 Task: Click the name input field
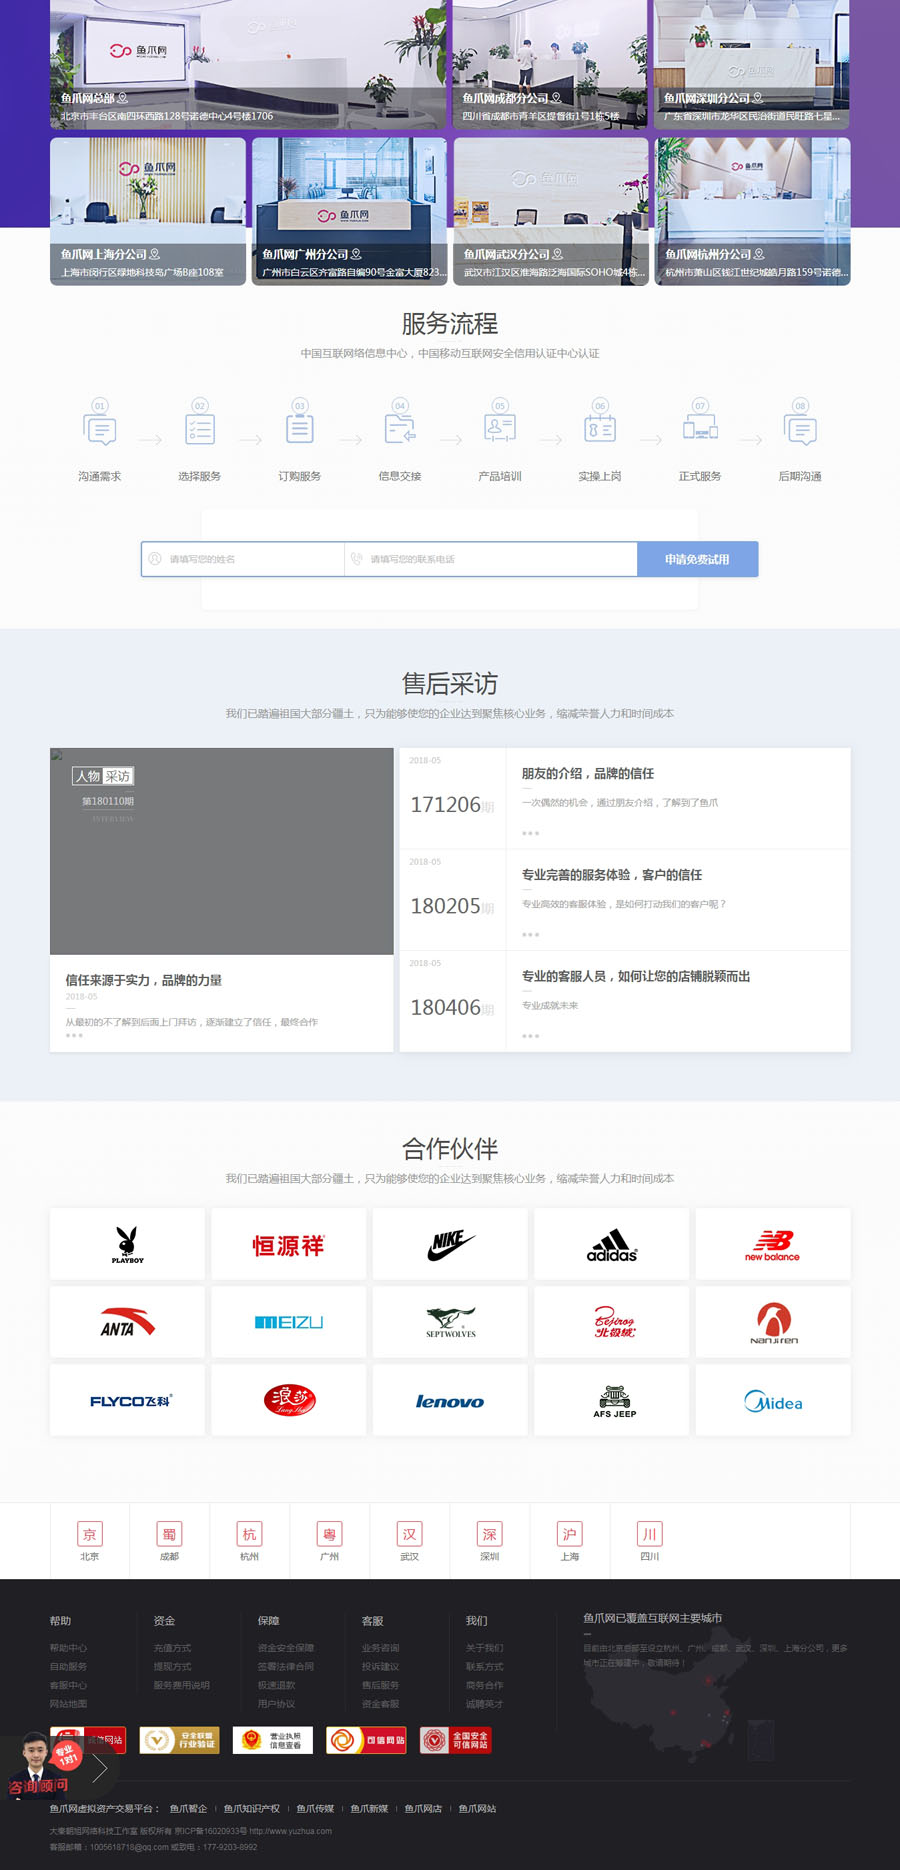(x=243, y=559)
